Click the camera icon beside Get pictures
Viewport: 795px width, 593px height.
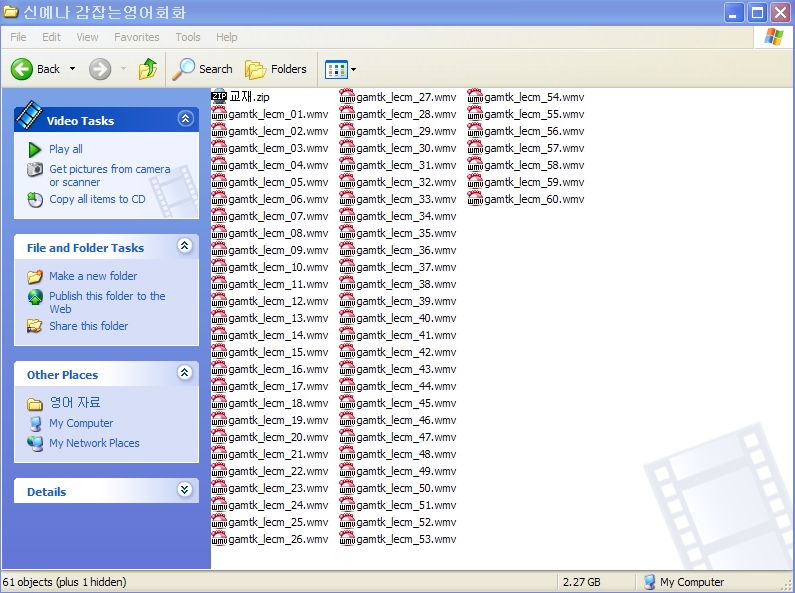pos(34,169)
